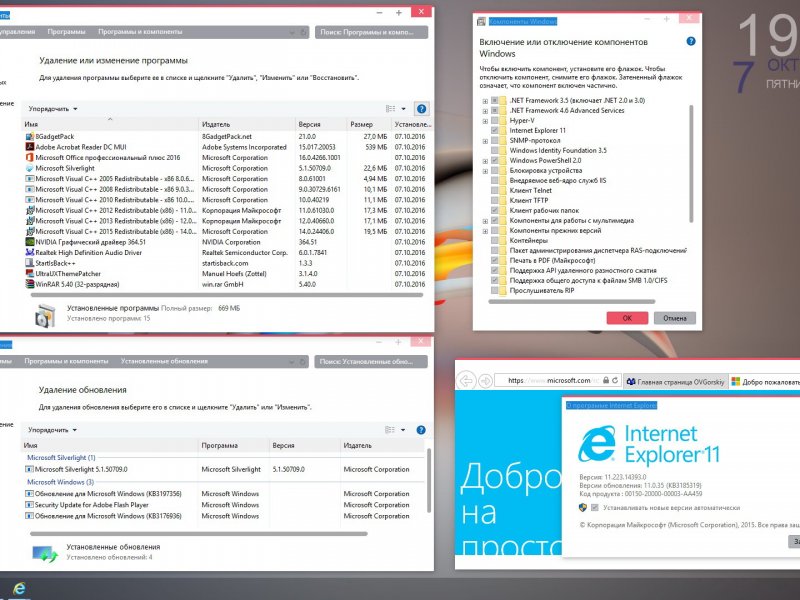Click the Программы breadcrumb in programs window
The image size is (800, 600).
point(66,32)
